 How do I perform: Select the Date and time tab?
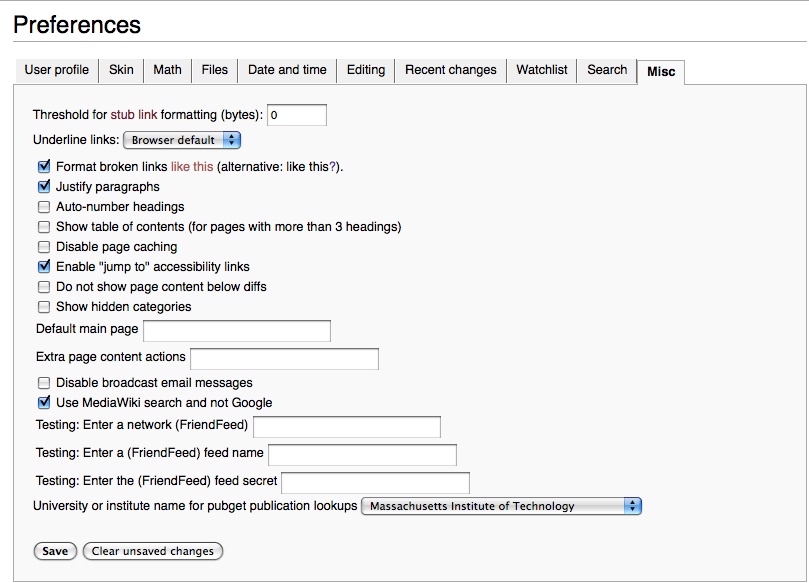(287, 70)
